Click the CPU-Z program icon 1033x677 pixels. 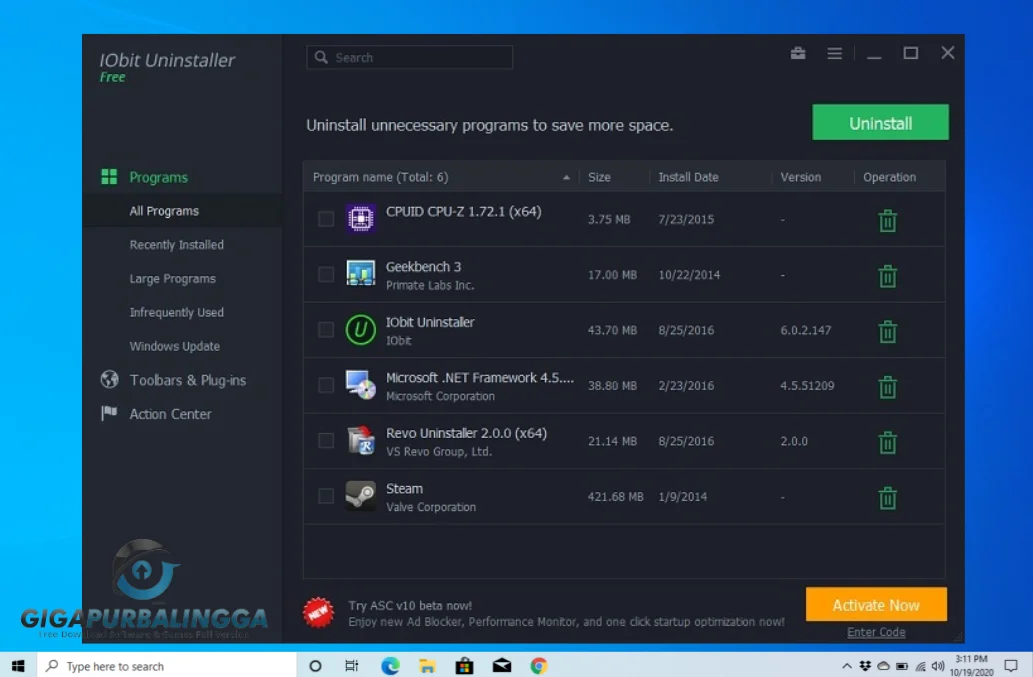coord(360,219)
